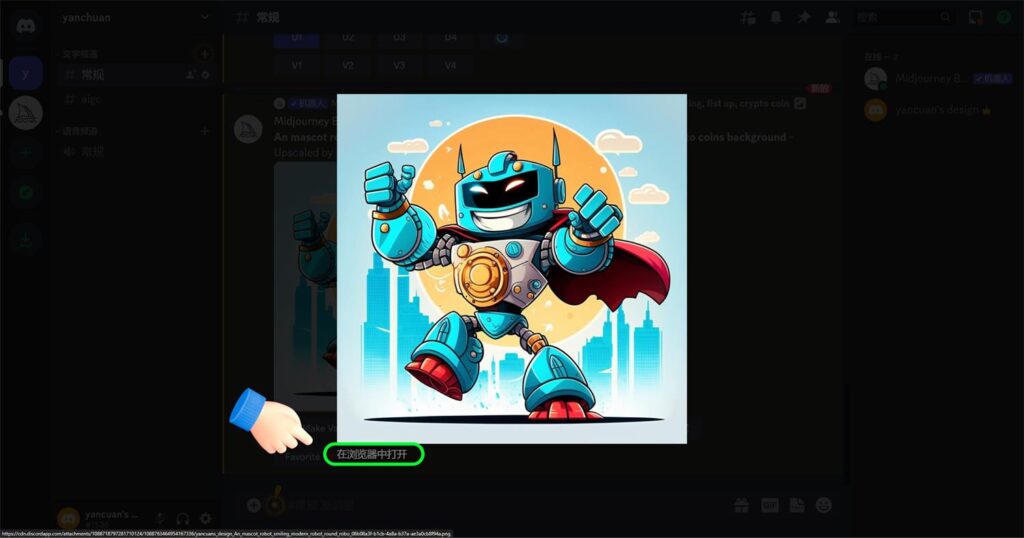This screenshot has height=538, width=1024.
Task: Click the robot mascot image preview
Action: (511, 268)
